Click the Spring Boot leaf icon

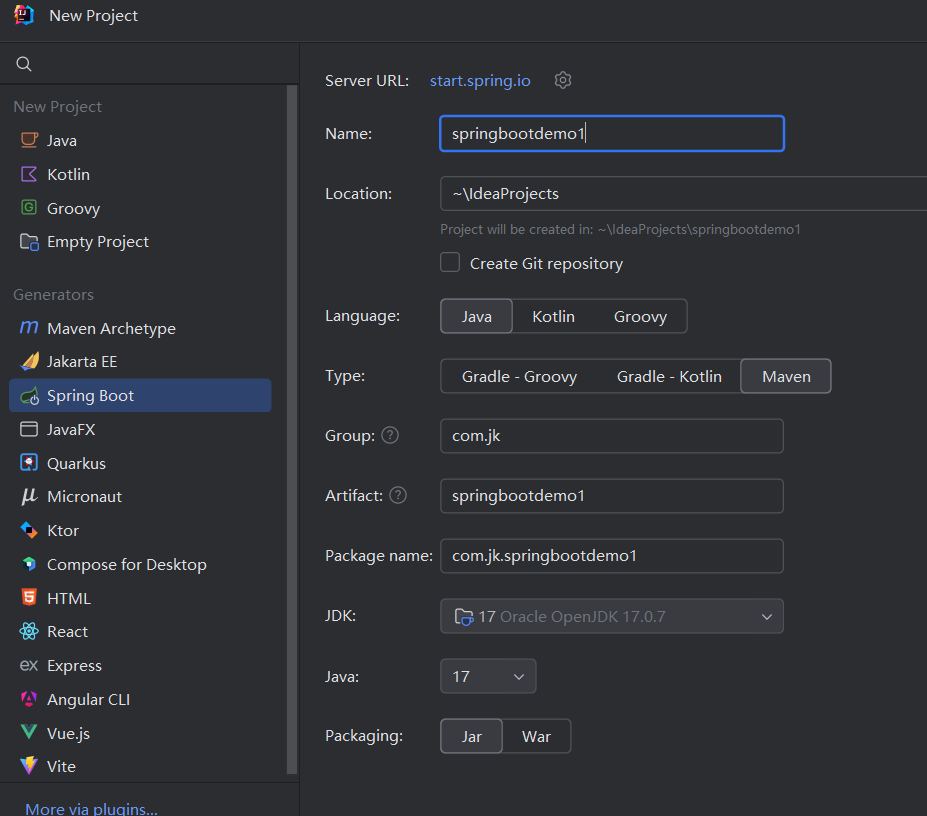click(29, 396)
